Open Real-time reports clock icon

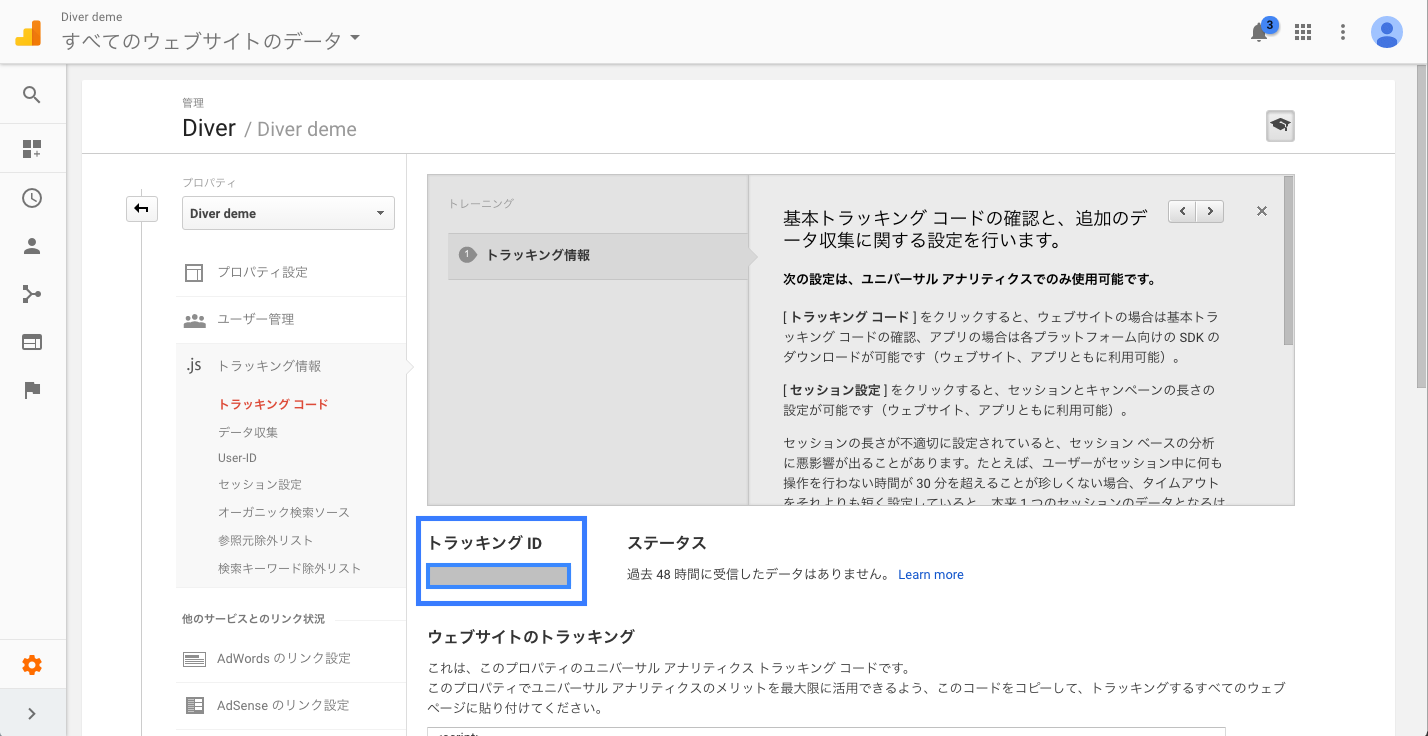(32, 198)
